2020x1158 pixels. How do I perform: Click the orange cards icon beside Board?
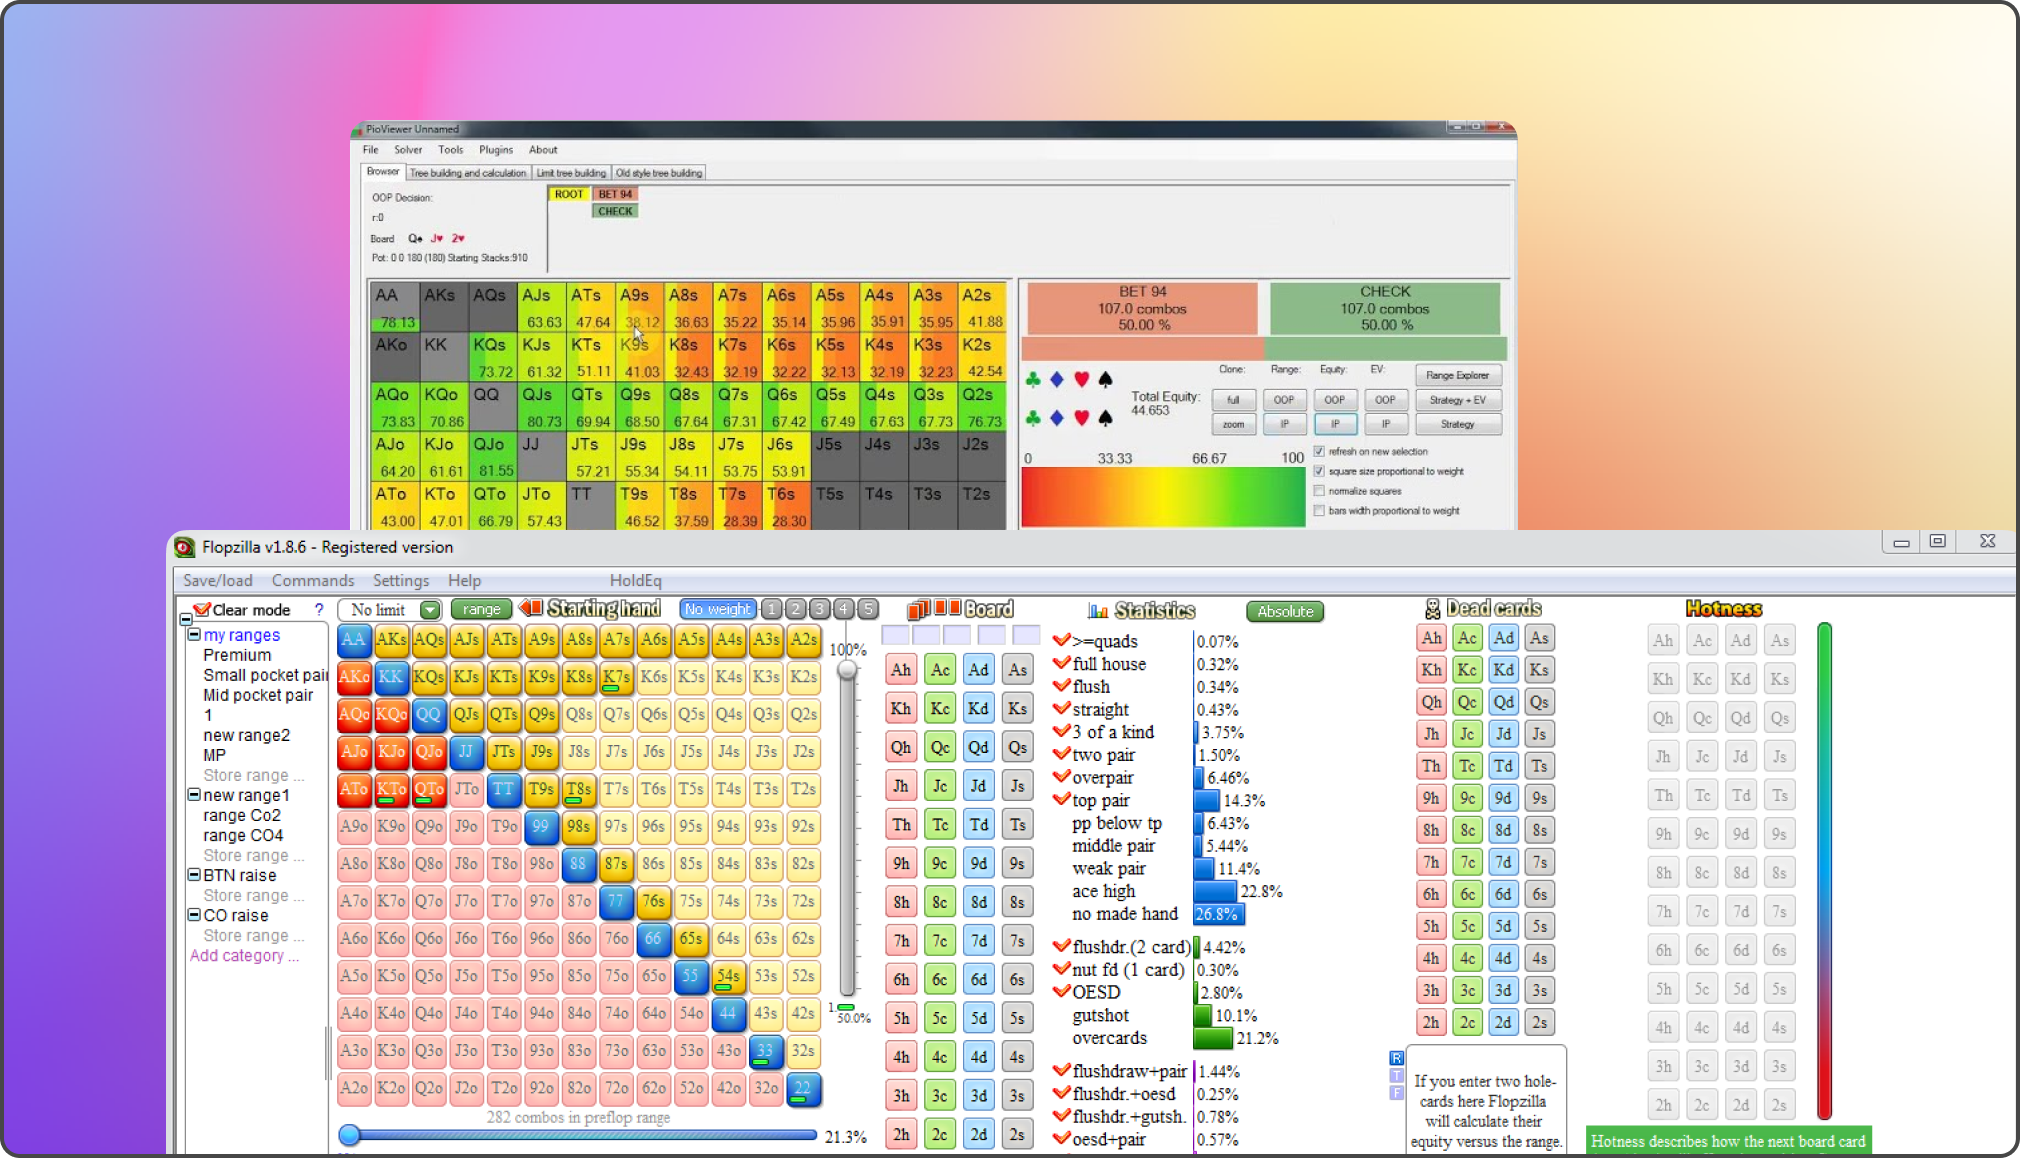[928, 608]
